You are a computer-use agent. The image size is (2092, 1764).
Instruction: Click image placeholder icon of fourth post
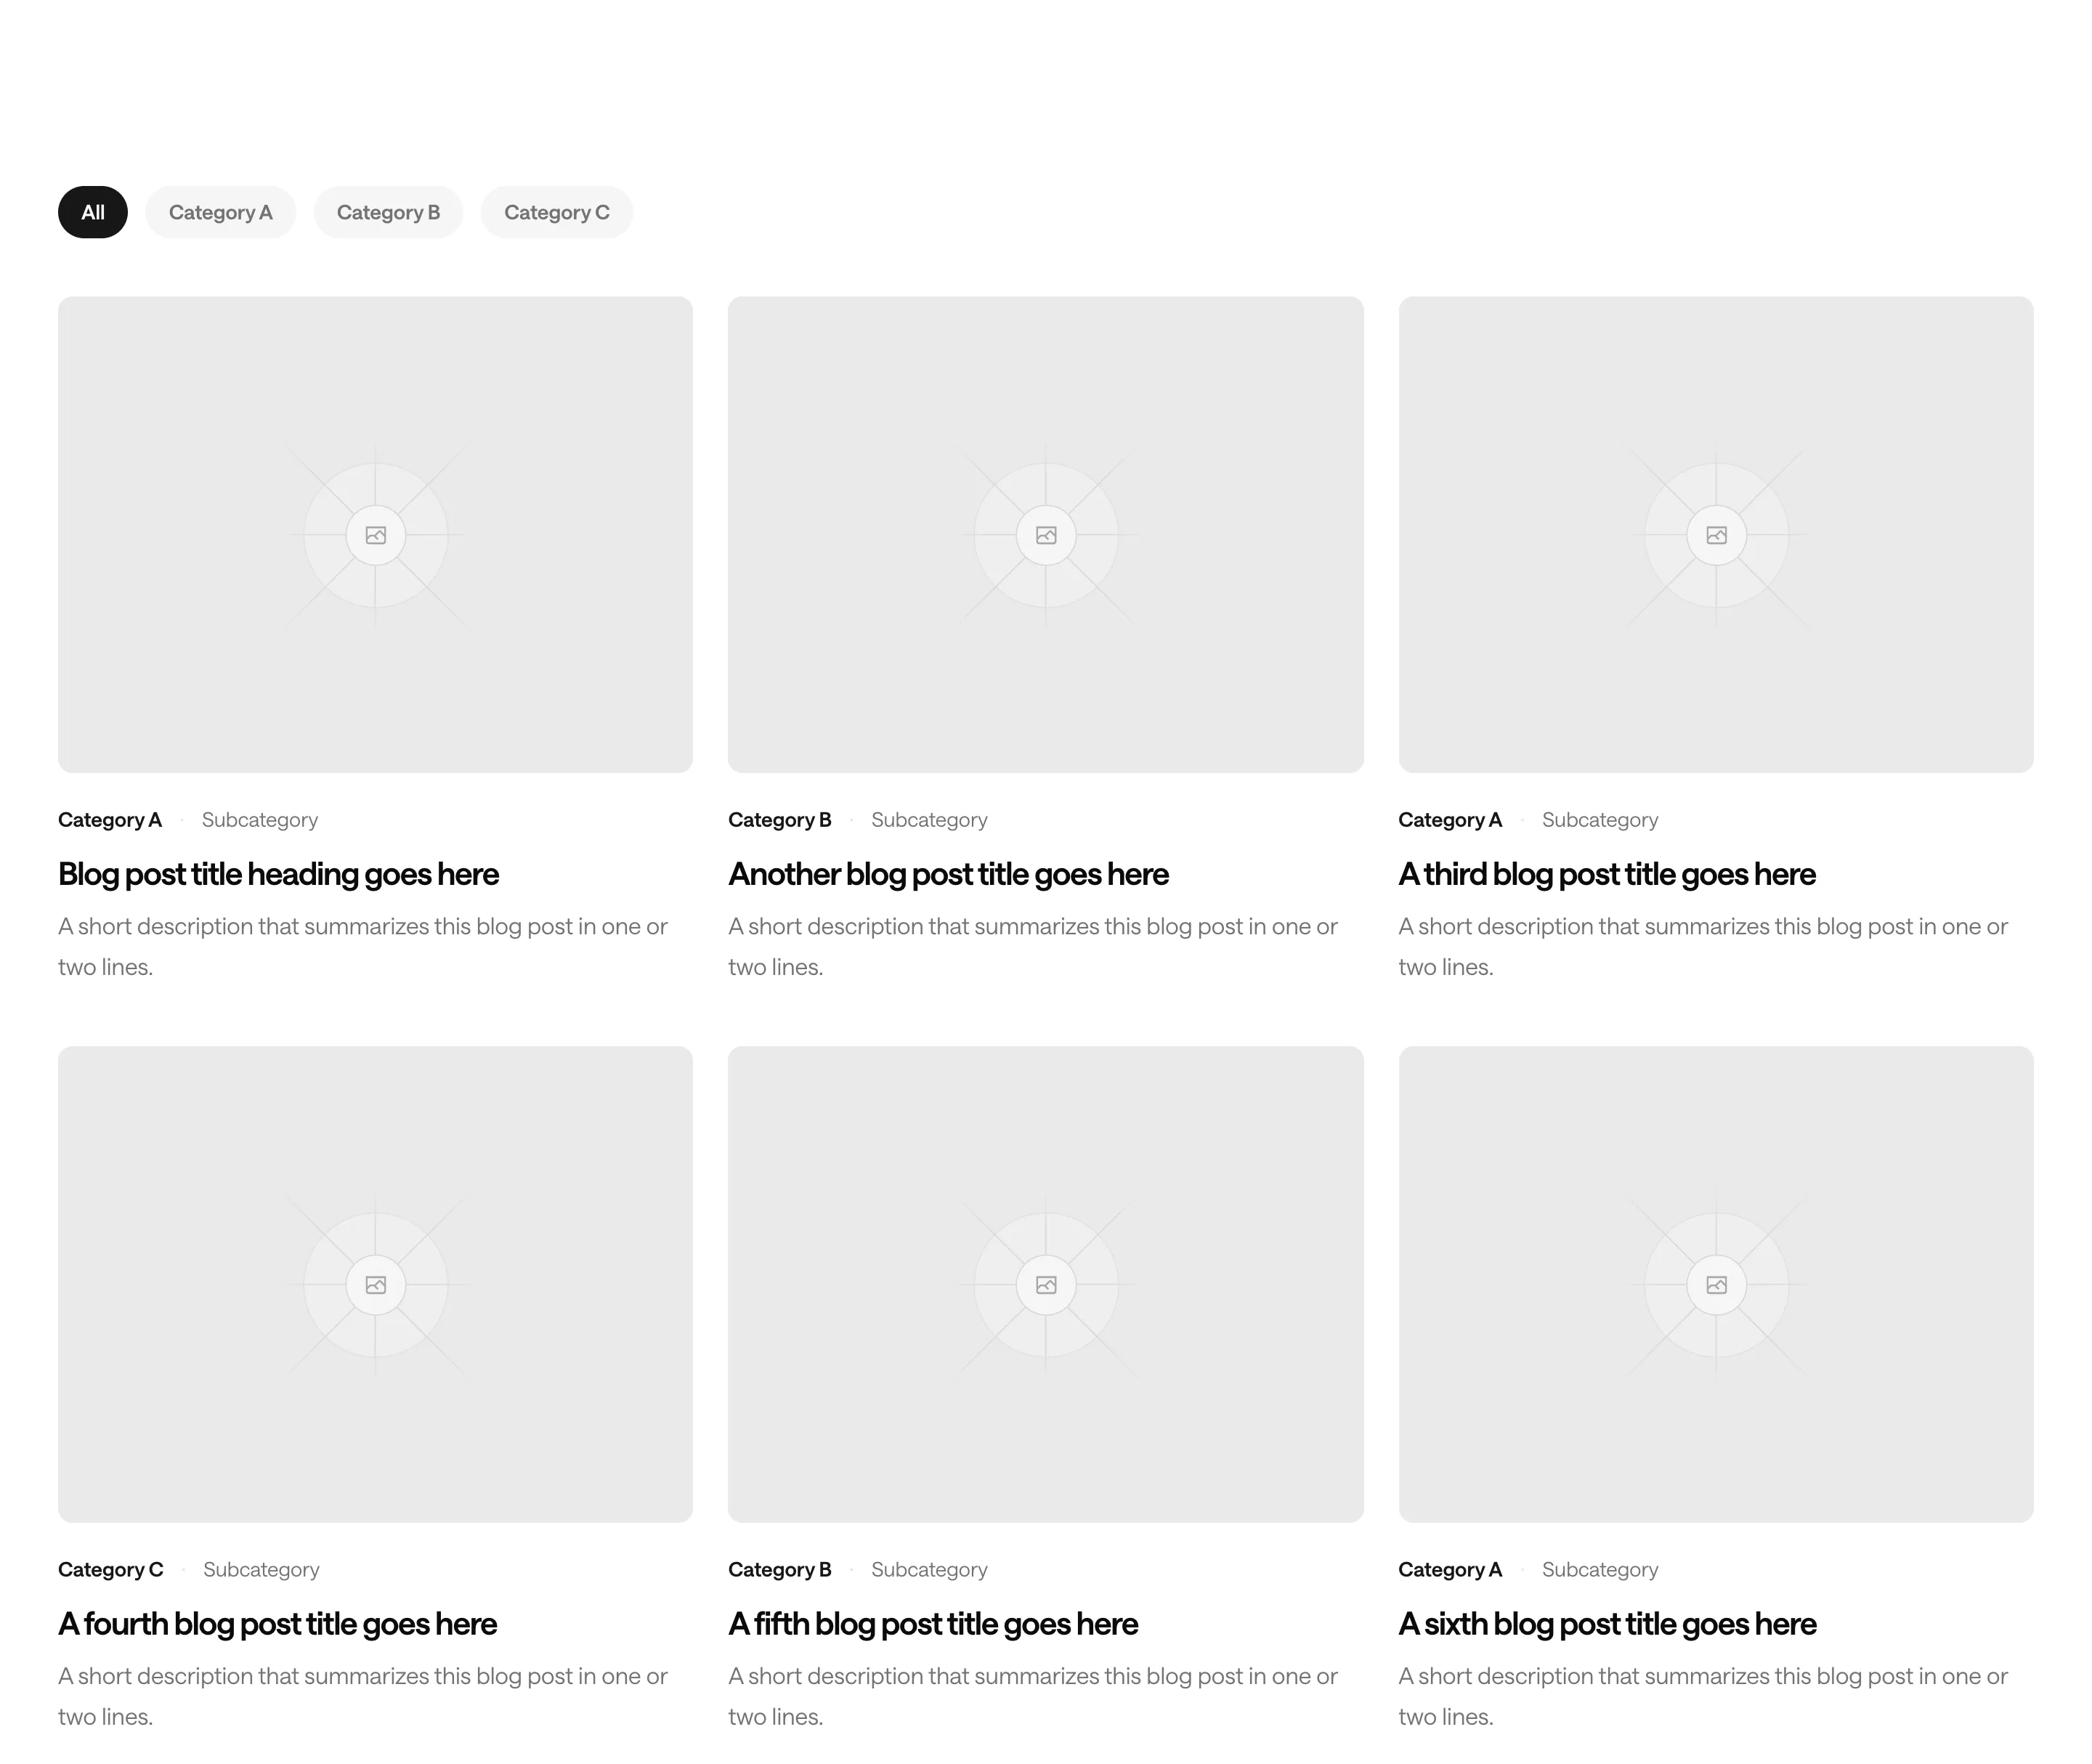point(376,1285)
